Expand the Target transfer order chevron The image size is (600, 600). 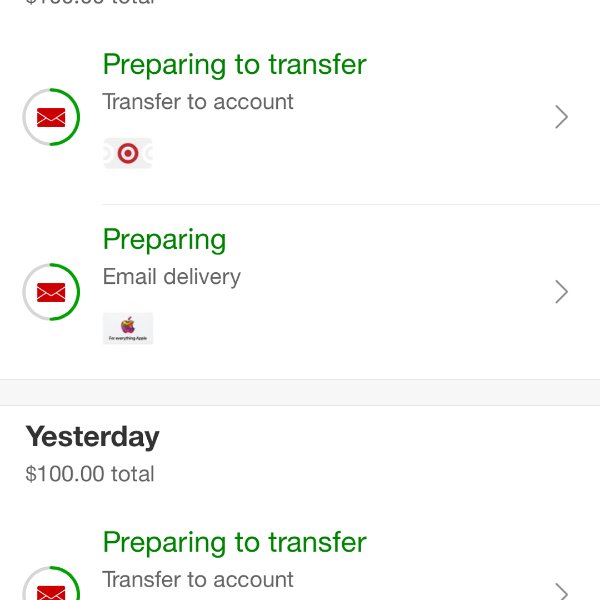[x=561, y=117]
